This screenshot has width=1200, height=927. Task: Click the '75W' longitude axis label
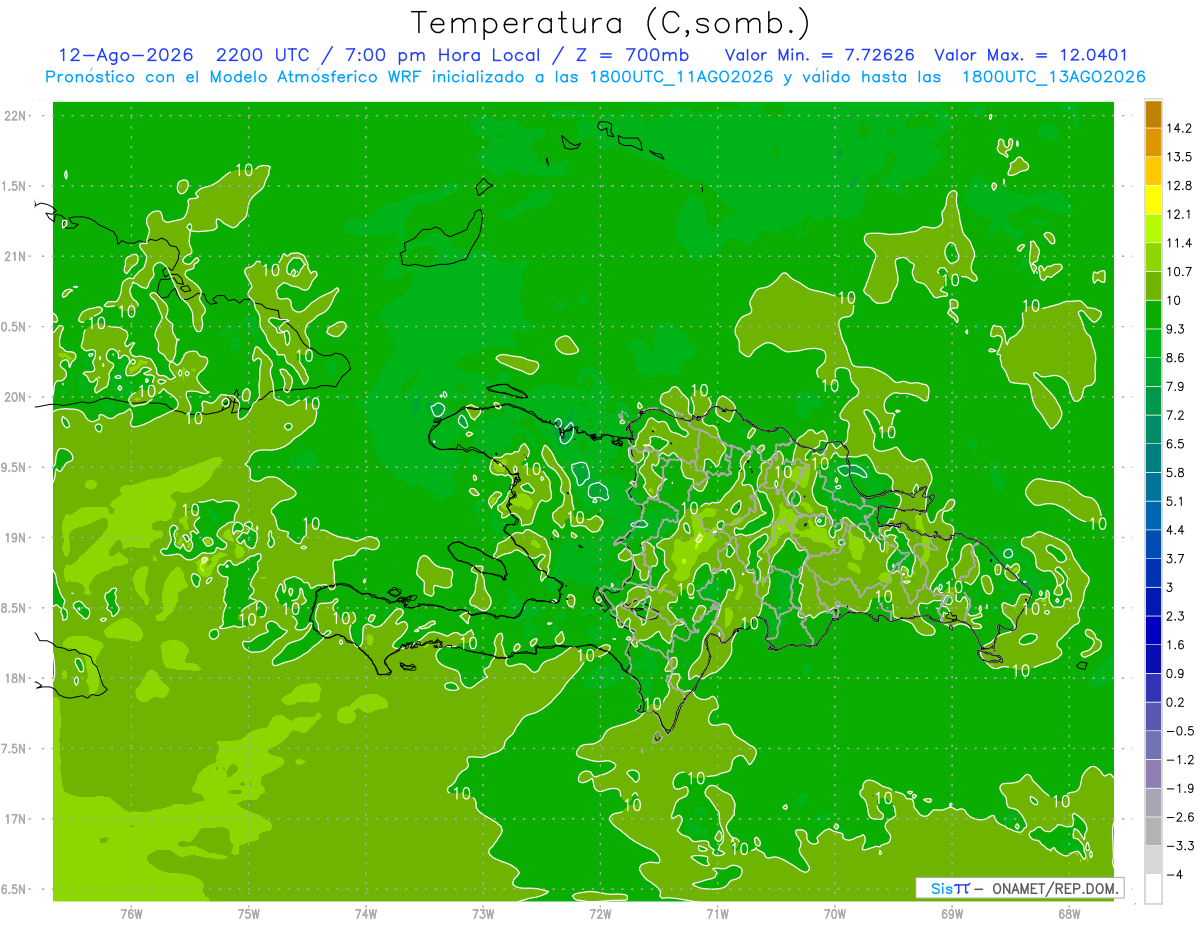[249, 914]
